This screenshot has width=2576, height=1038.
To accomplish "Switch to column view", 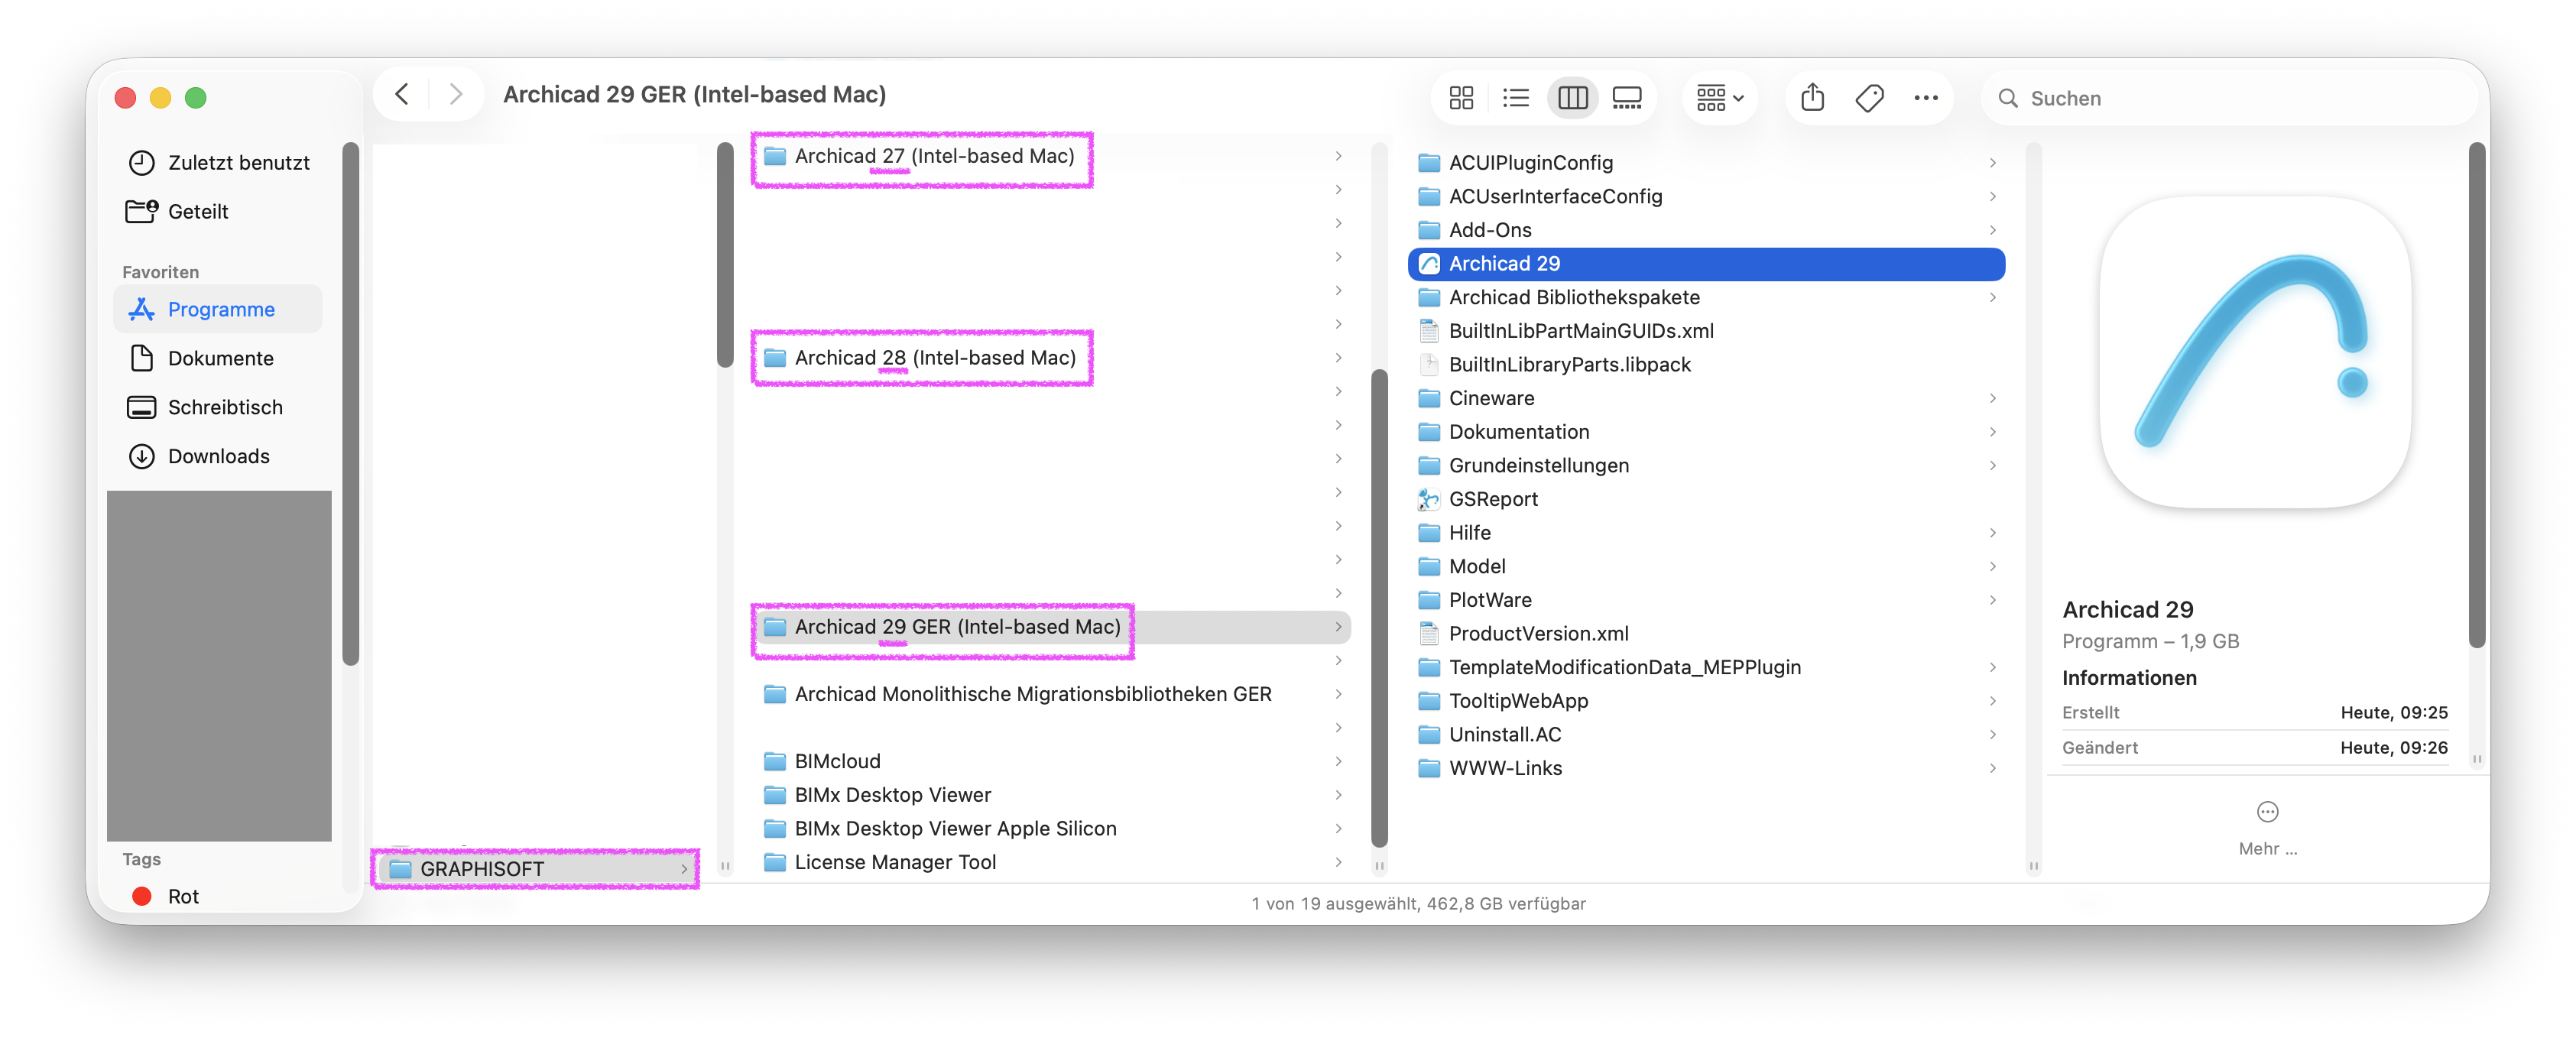I will [x=1572, y=98].
